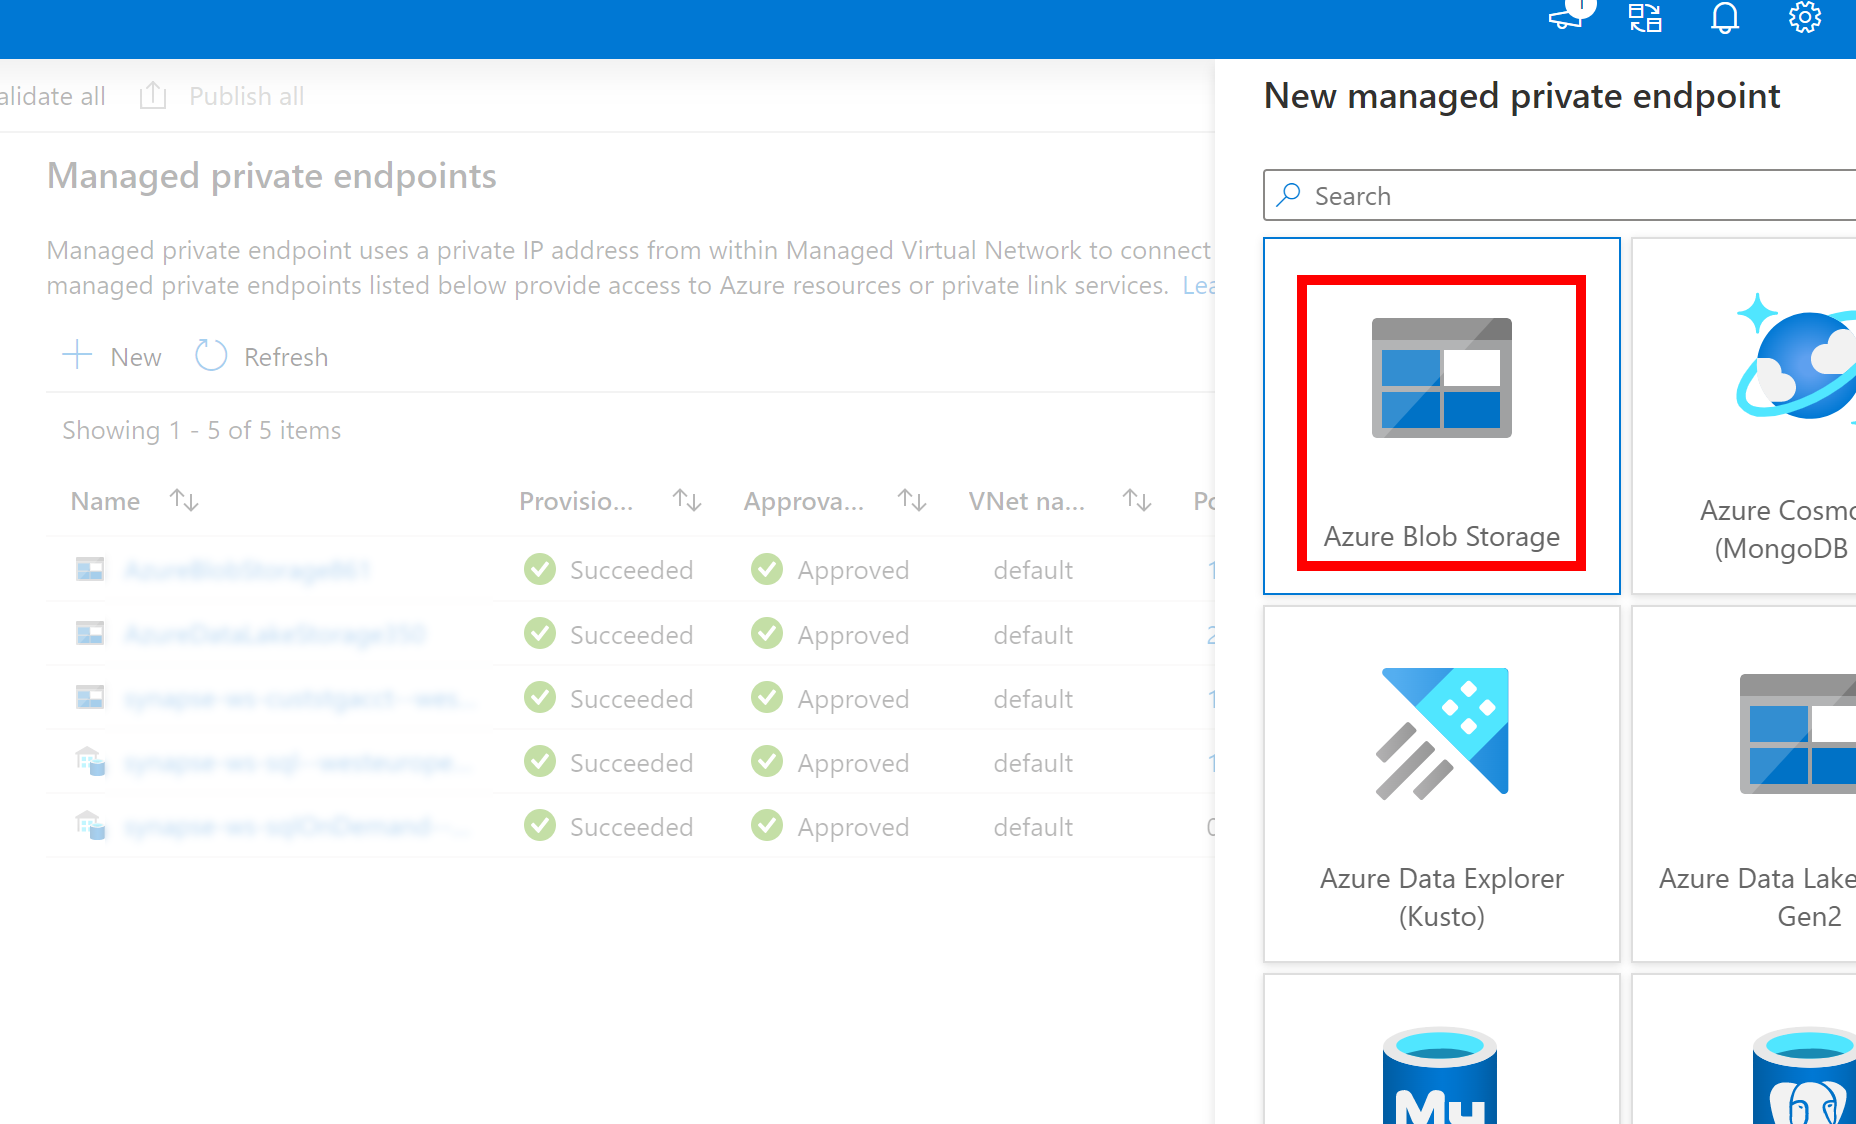Open the what's new announcements megaphone
Image resolution: width=1856 pixels, height=1124 pixels.
(1564, 18)
